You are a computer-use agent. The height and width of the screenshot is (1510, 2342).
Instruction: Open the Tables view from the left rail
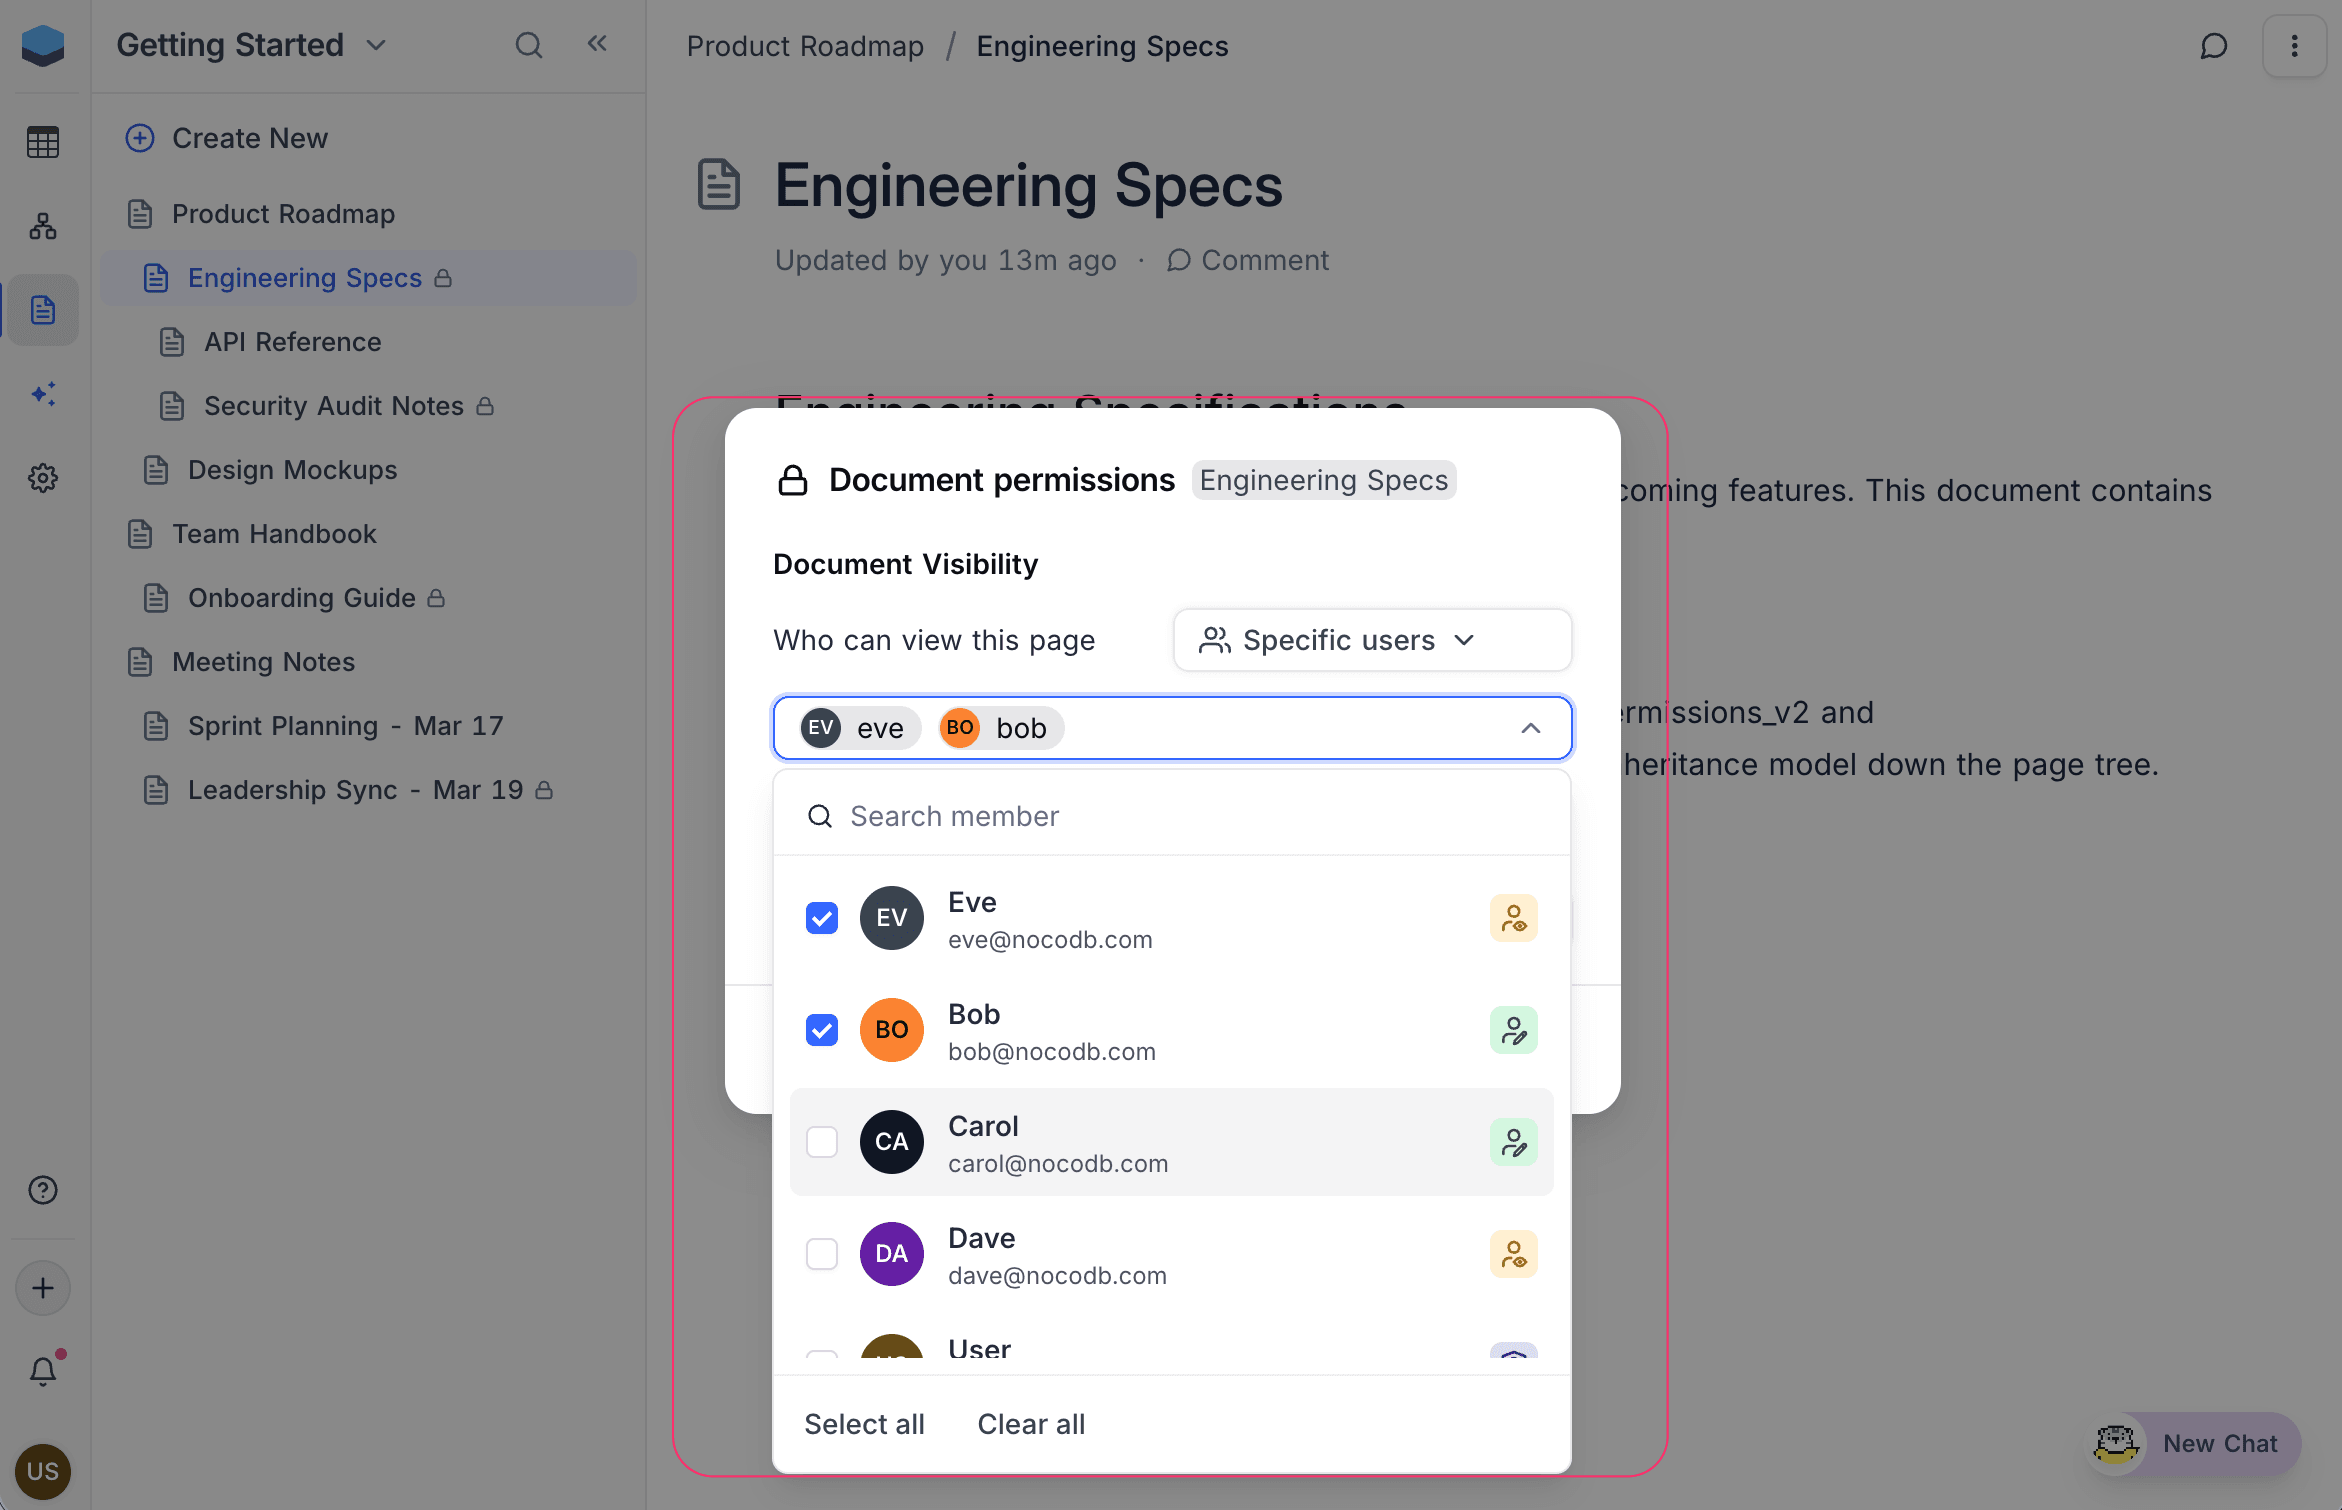tap(43, 142)
